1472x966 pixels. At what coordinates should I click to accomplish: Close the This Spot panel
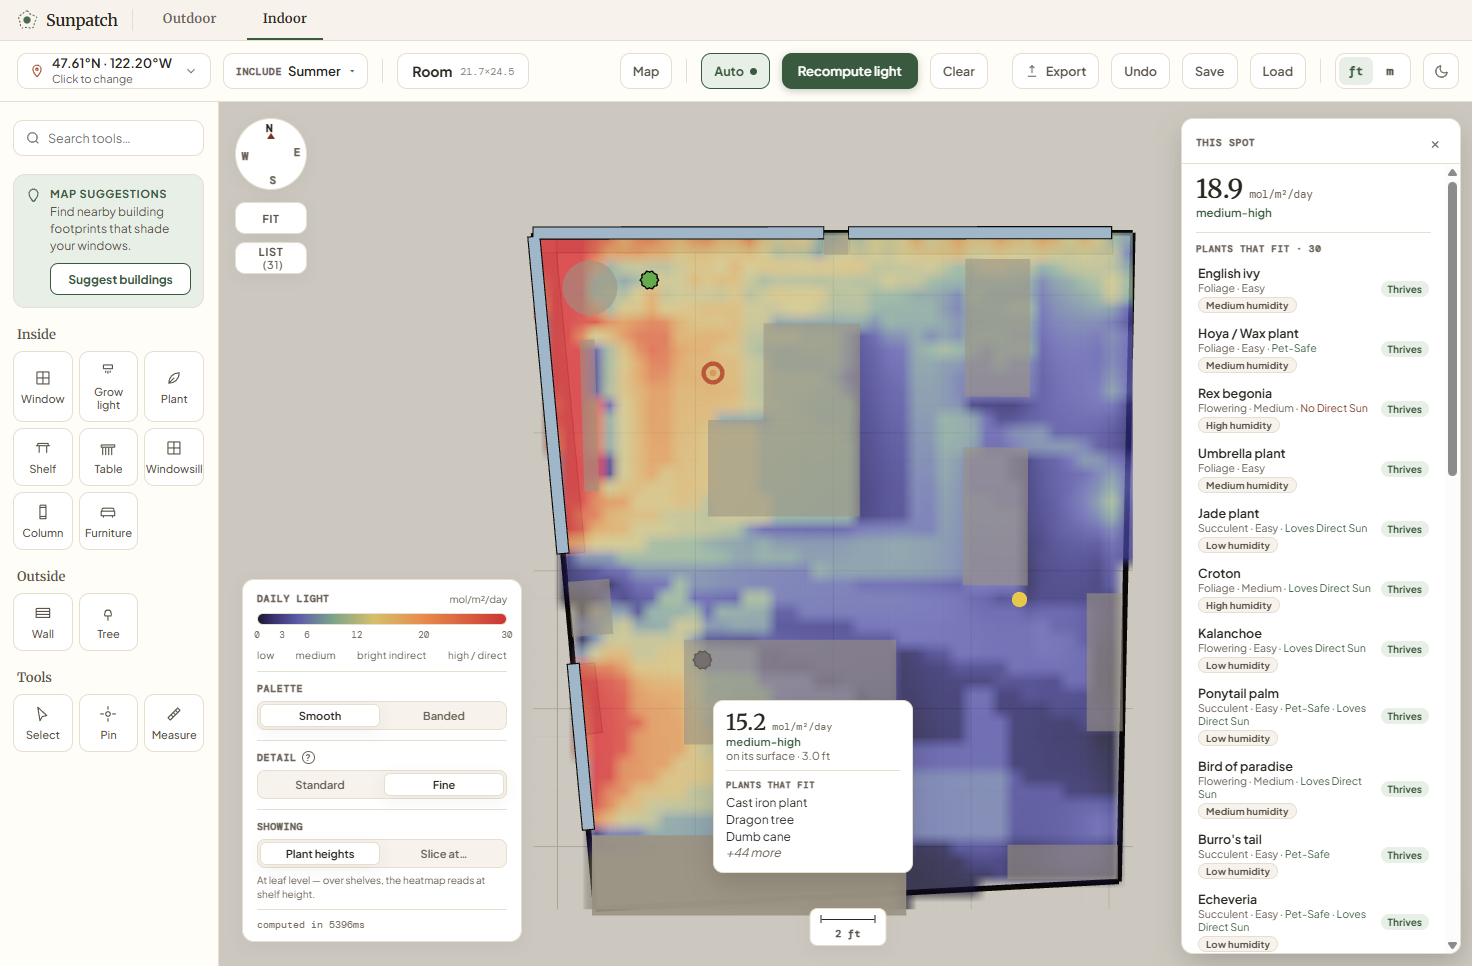pyautogui.click(x=1435, y=144)
